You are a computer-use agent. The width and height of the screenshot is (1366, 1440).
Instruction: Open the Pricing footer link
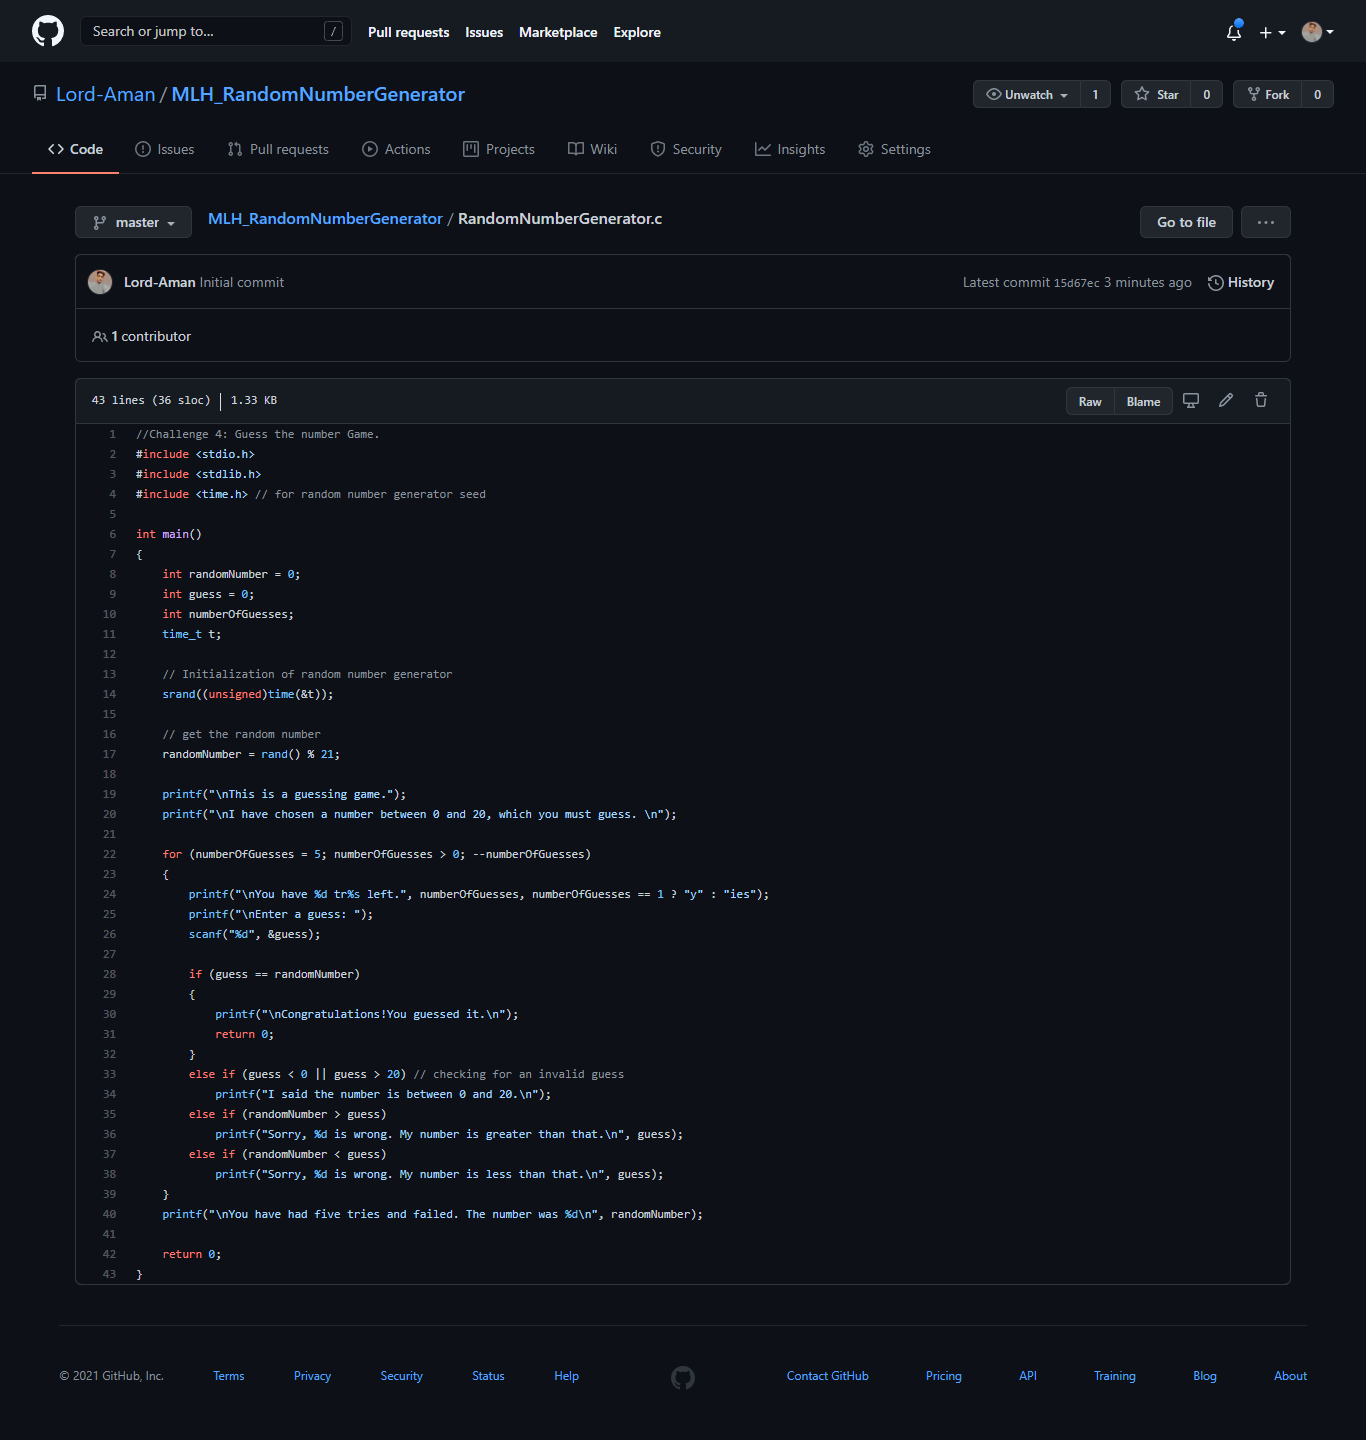click(943, 1376)
